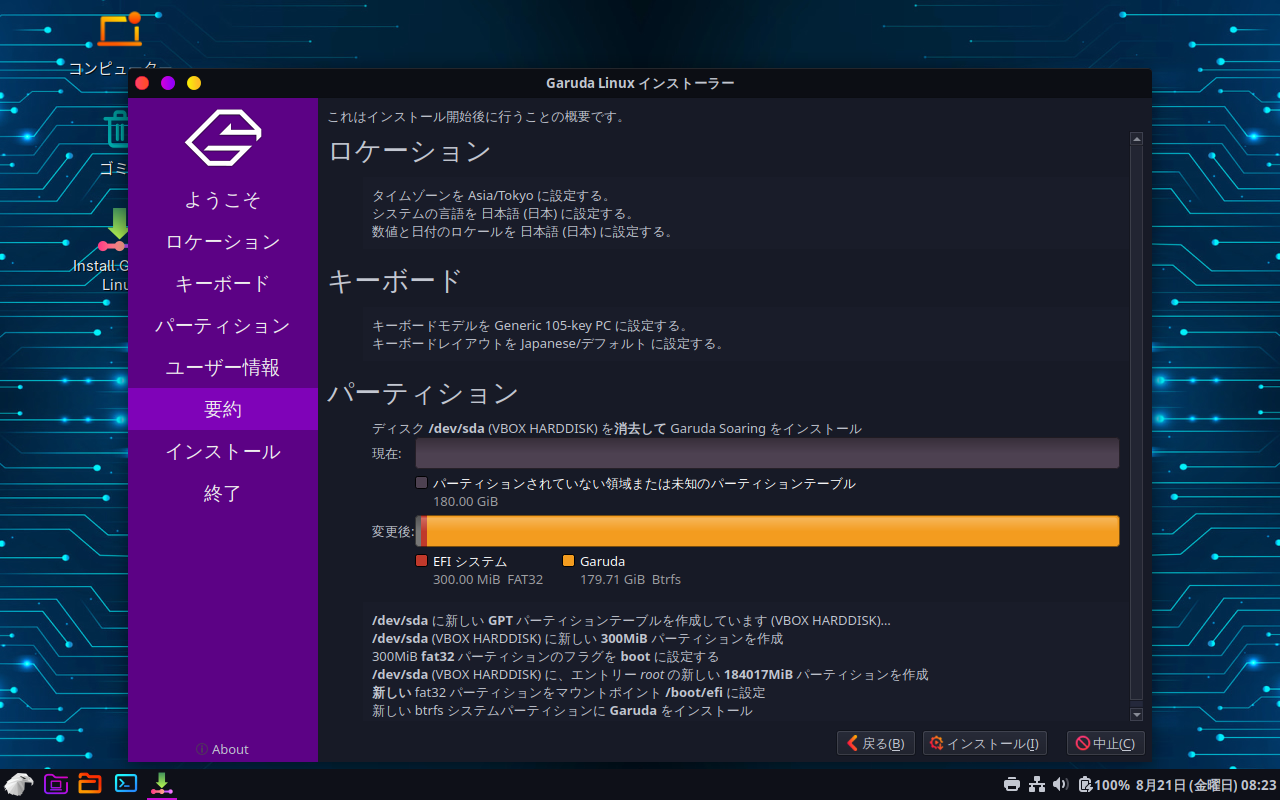Select the ようこそ step in the sidebar
Image resolution: width=1280 pixels, height=800 pixels.
(223, 200)
